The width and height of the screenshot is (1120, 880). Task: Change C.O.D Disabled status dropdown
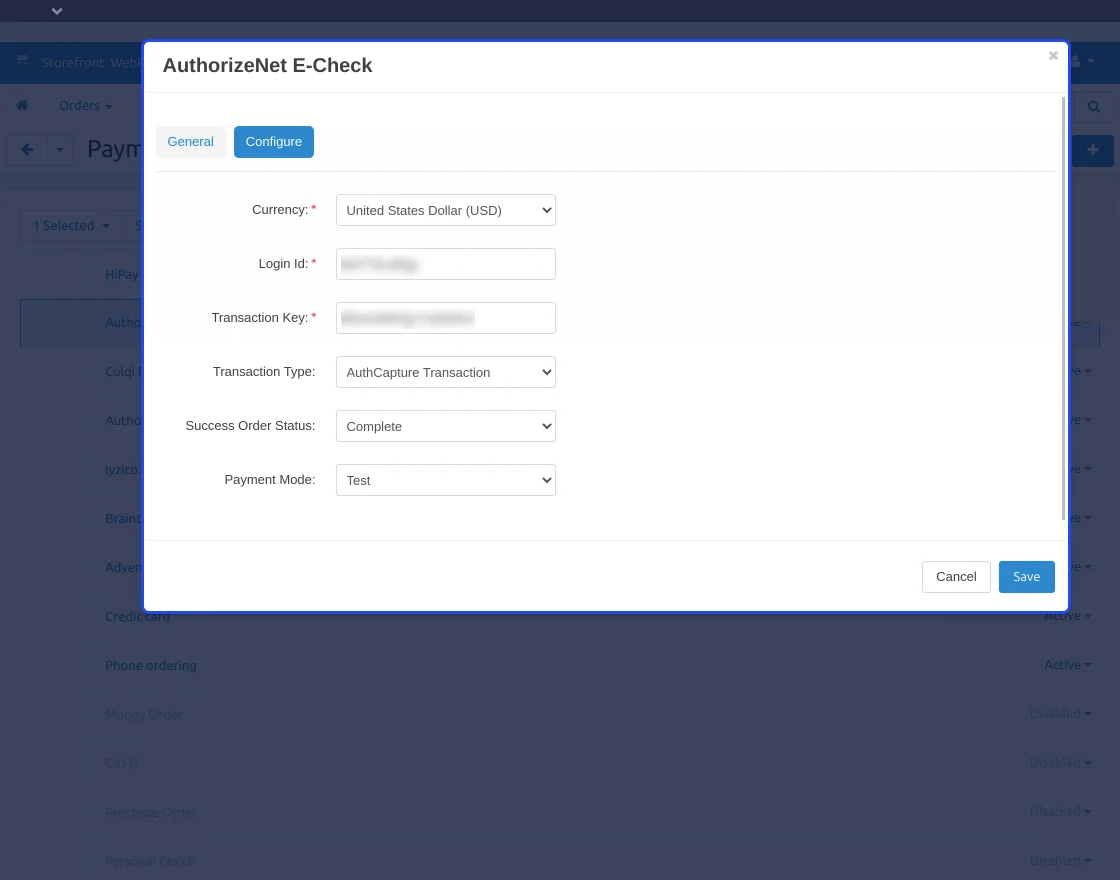point(1060,763)
